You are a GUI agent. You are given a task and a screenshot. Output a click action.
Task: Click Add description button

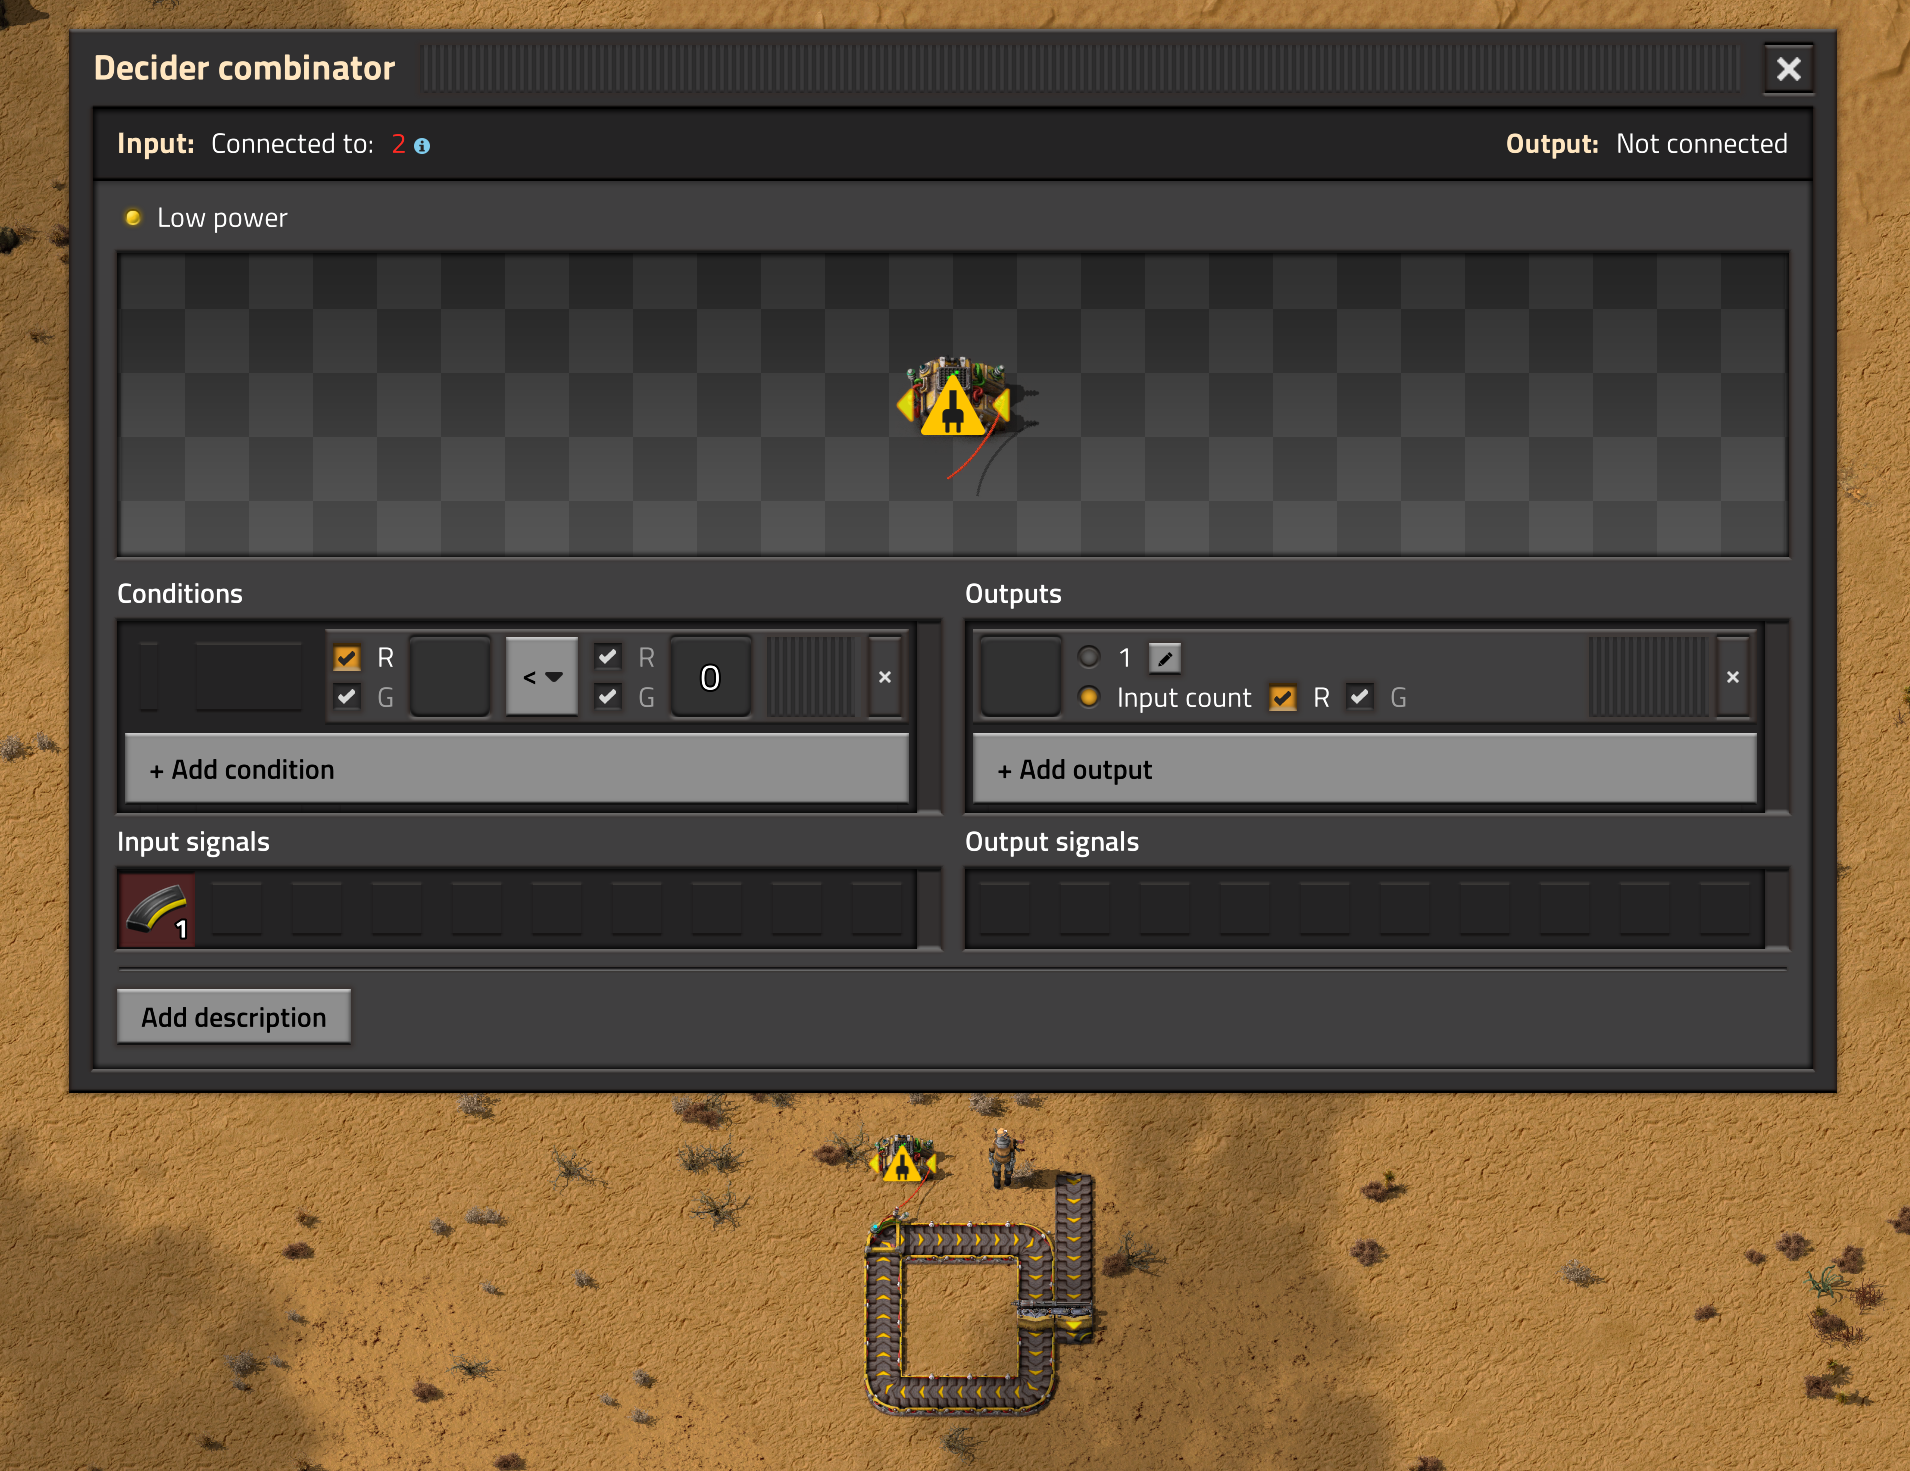coord(234,1017)
